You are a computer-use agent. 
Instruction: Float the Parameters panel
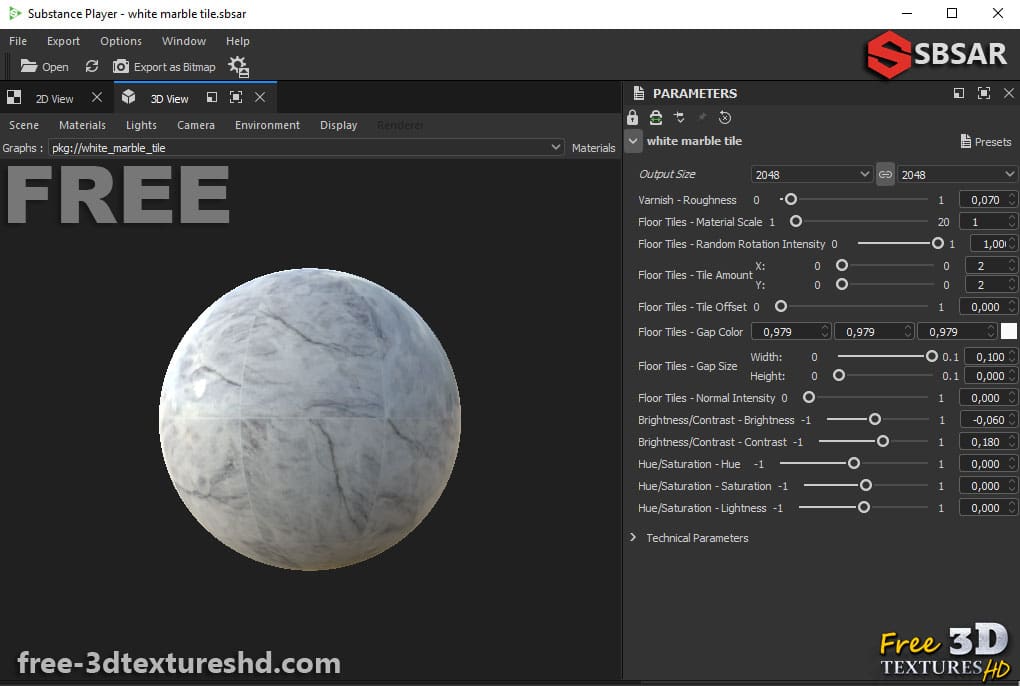coord(959,93)
